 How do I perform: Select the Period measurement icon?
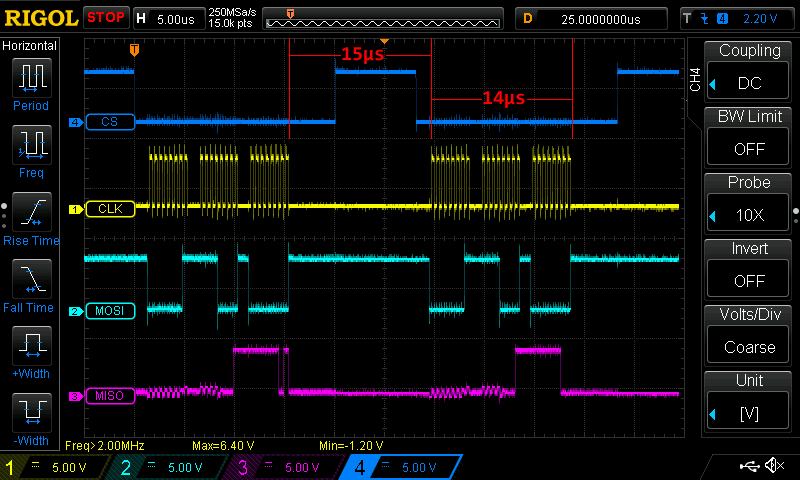(32, 78)
